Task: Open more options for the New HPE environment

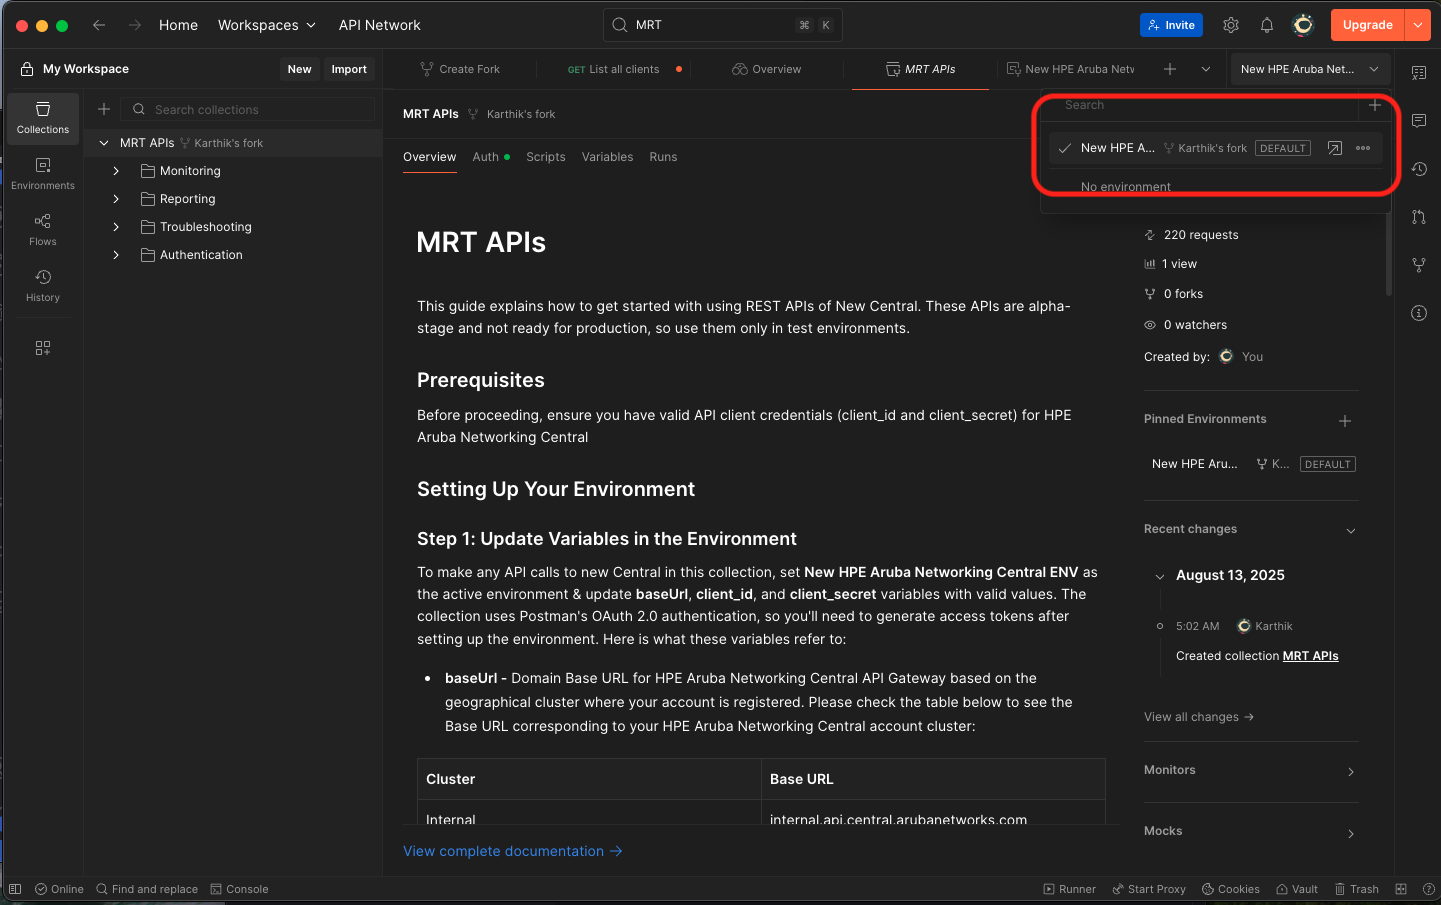Action: click(1363, 148)
